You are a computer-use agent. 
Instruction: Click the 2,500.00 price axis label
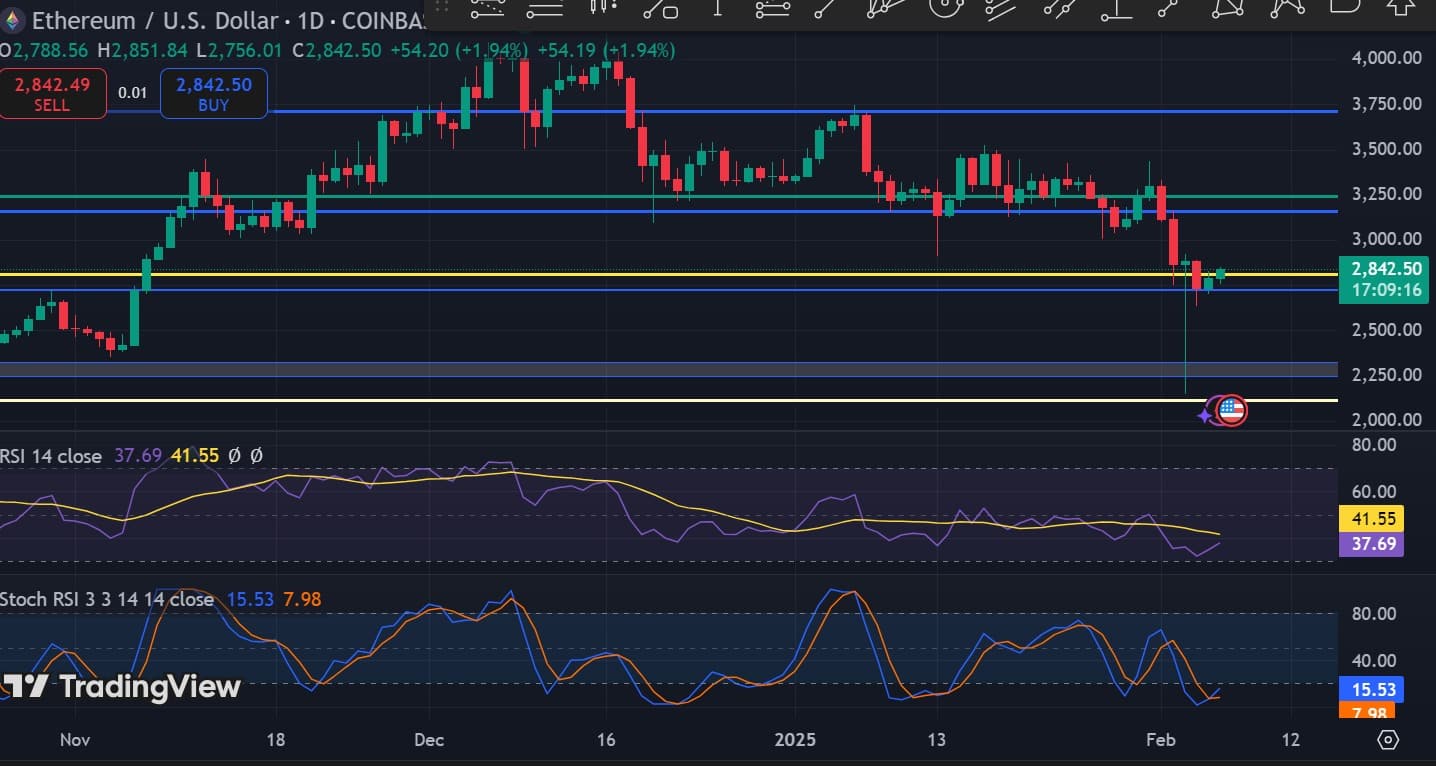coord(1387,330)
